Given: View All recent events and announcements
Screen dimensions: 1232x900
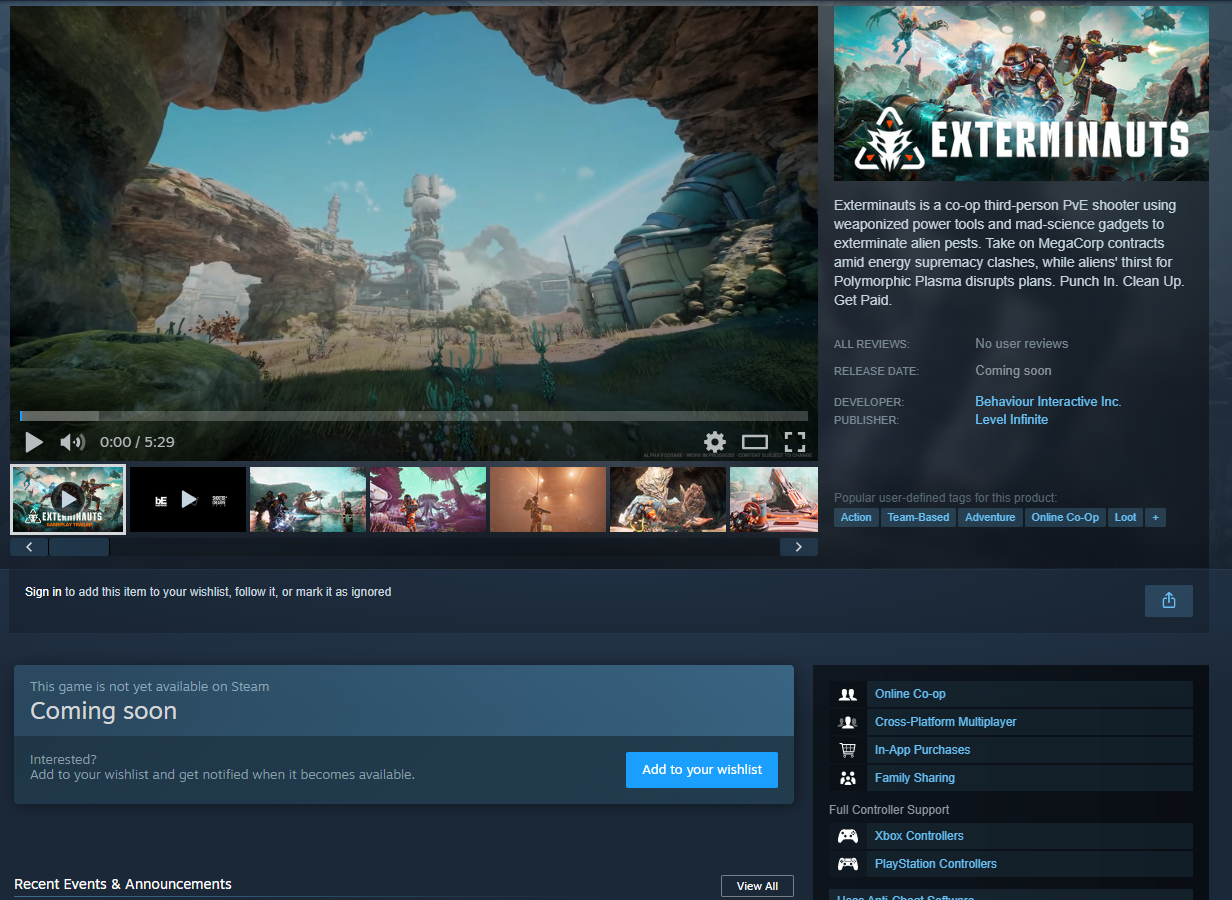Looking at the screenshot, I should tap(757, 886).
